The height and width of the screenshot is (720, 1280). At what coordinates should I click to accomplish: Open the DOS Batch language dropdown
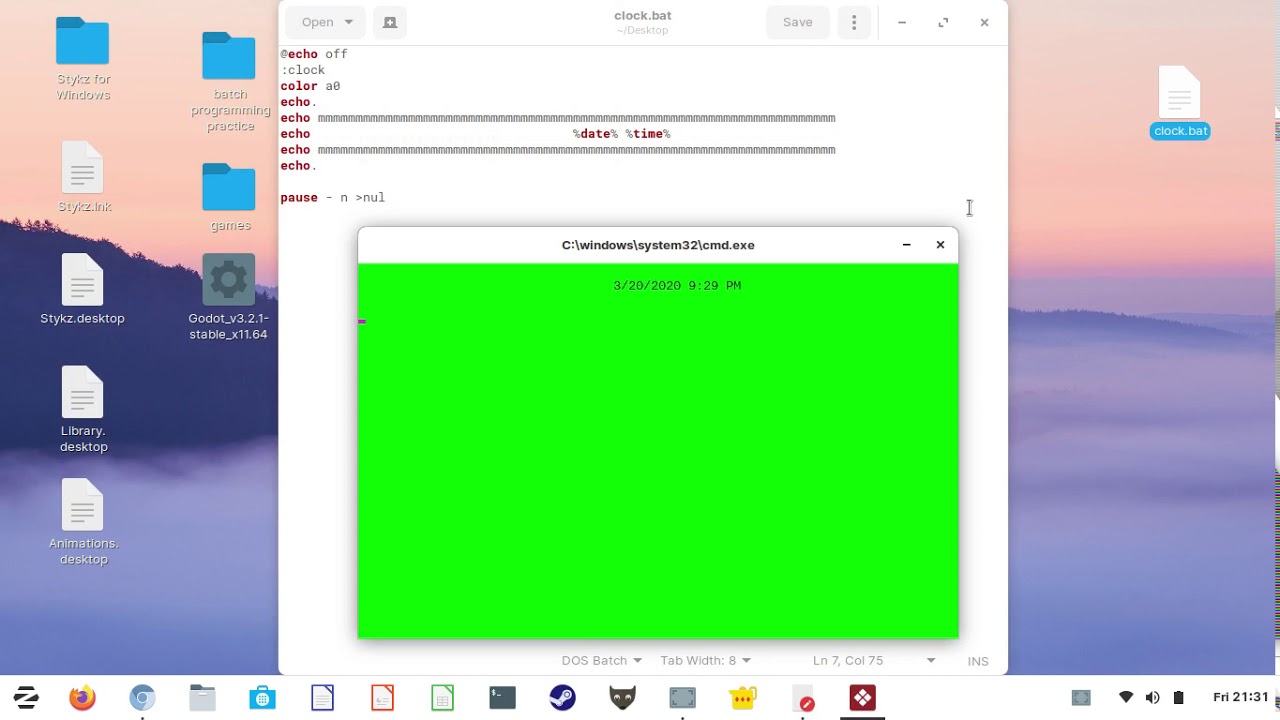point(601,660)
